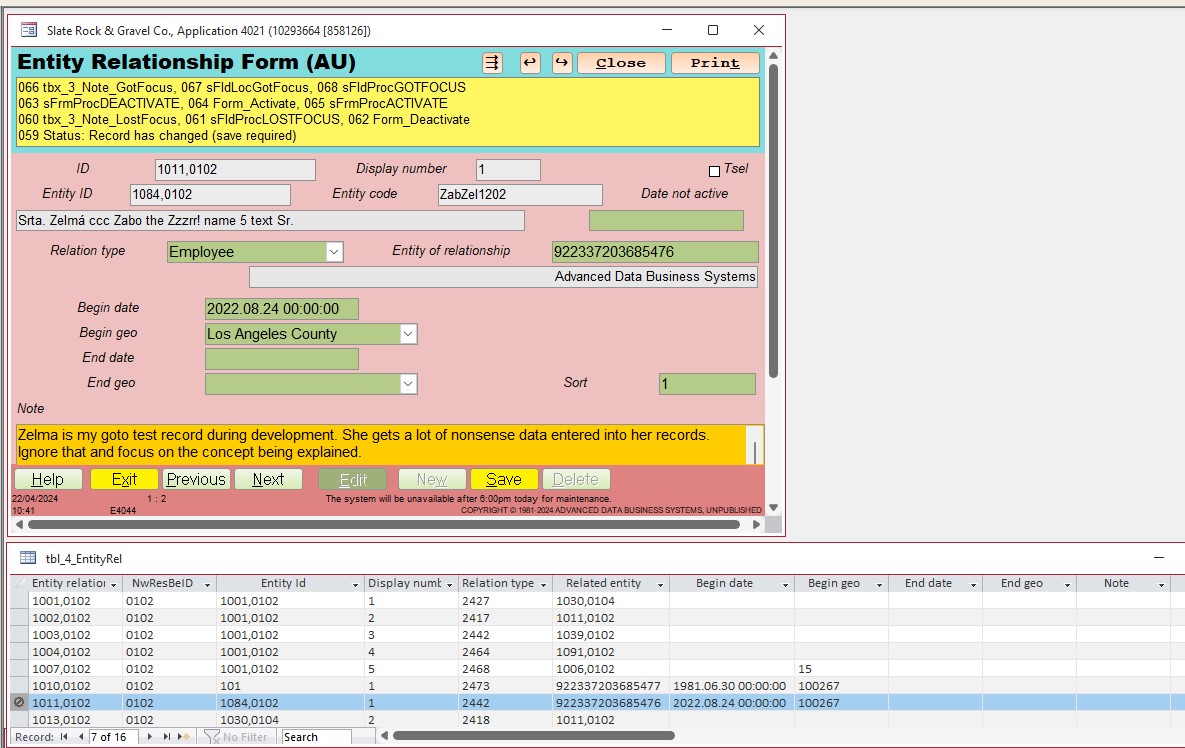Click the tbl_4_EntityRel table icon

tap(28, 558)
